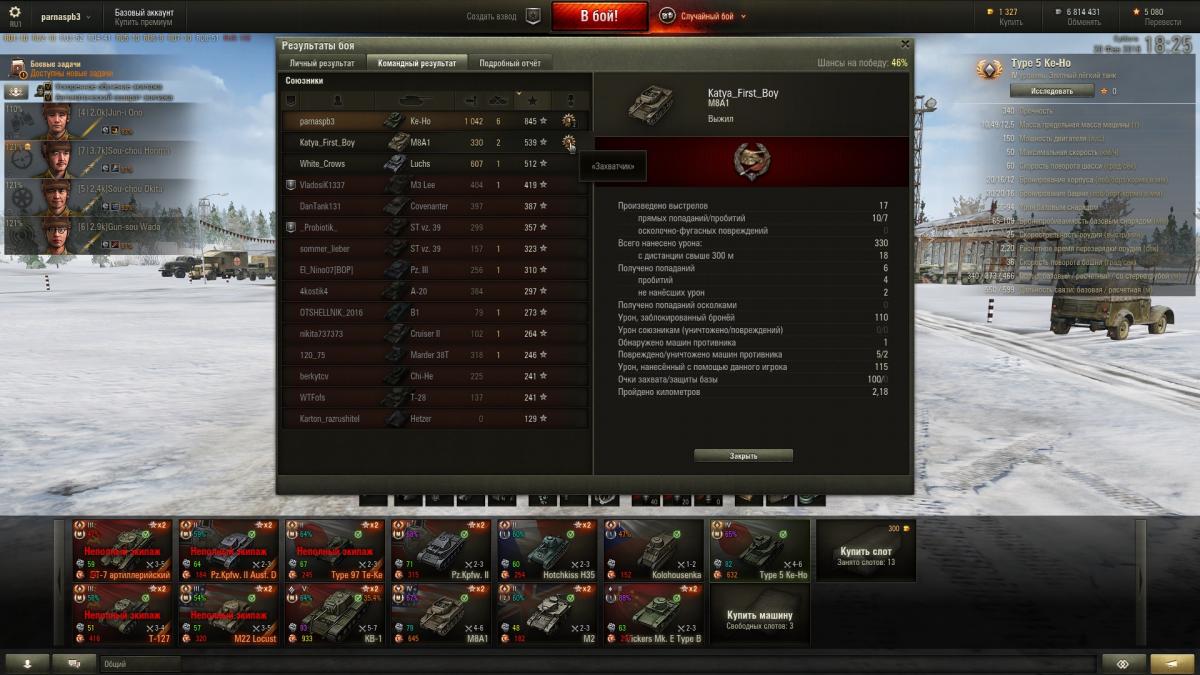1200x675 pixels.
Task: Click the M8A1 tank image in detail panel
Action: click(650, 103)
